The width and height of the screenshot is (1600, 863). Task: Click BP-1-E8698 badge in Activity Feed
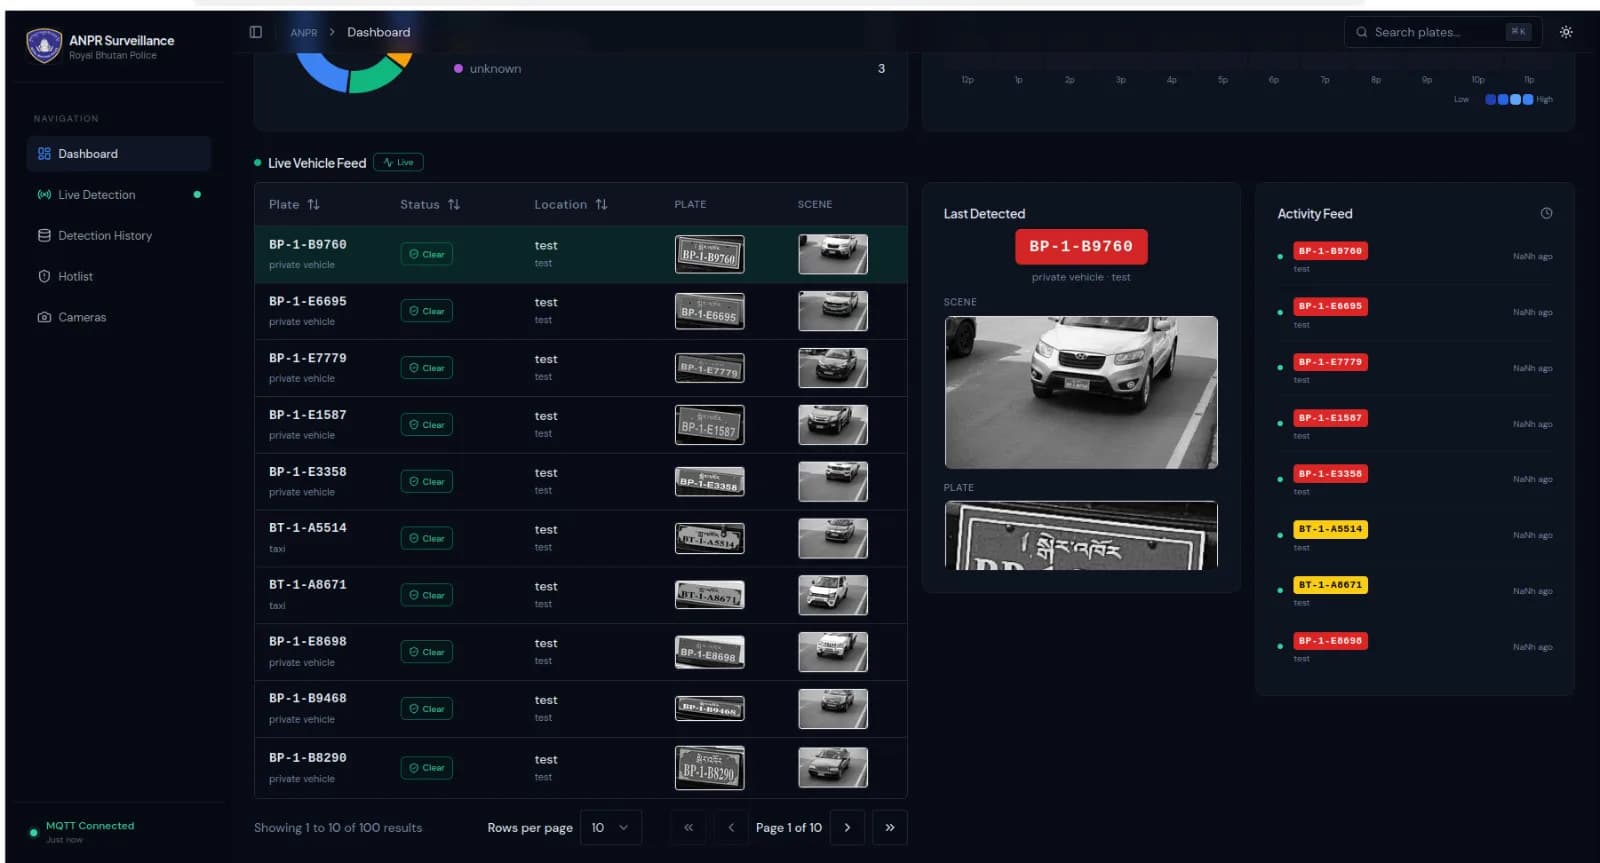coord(1330,641)
